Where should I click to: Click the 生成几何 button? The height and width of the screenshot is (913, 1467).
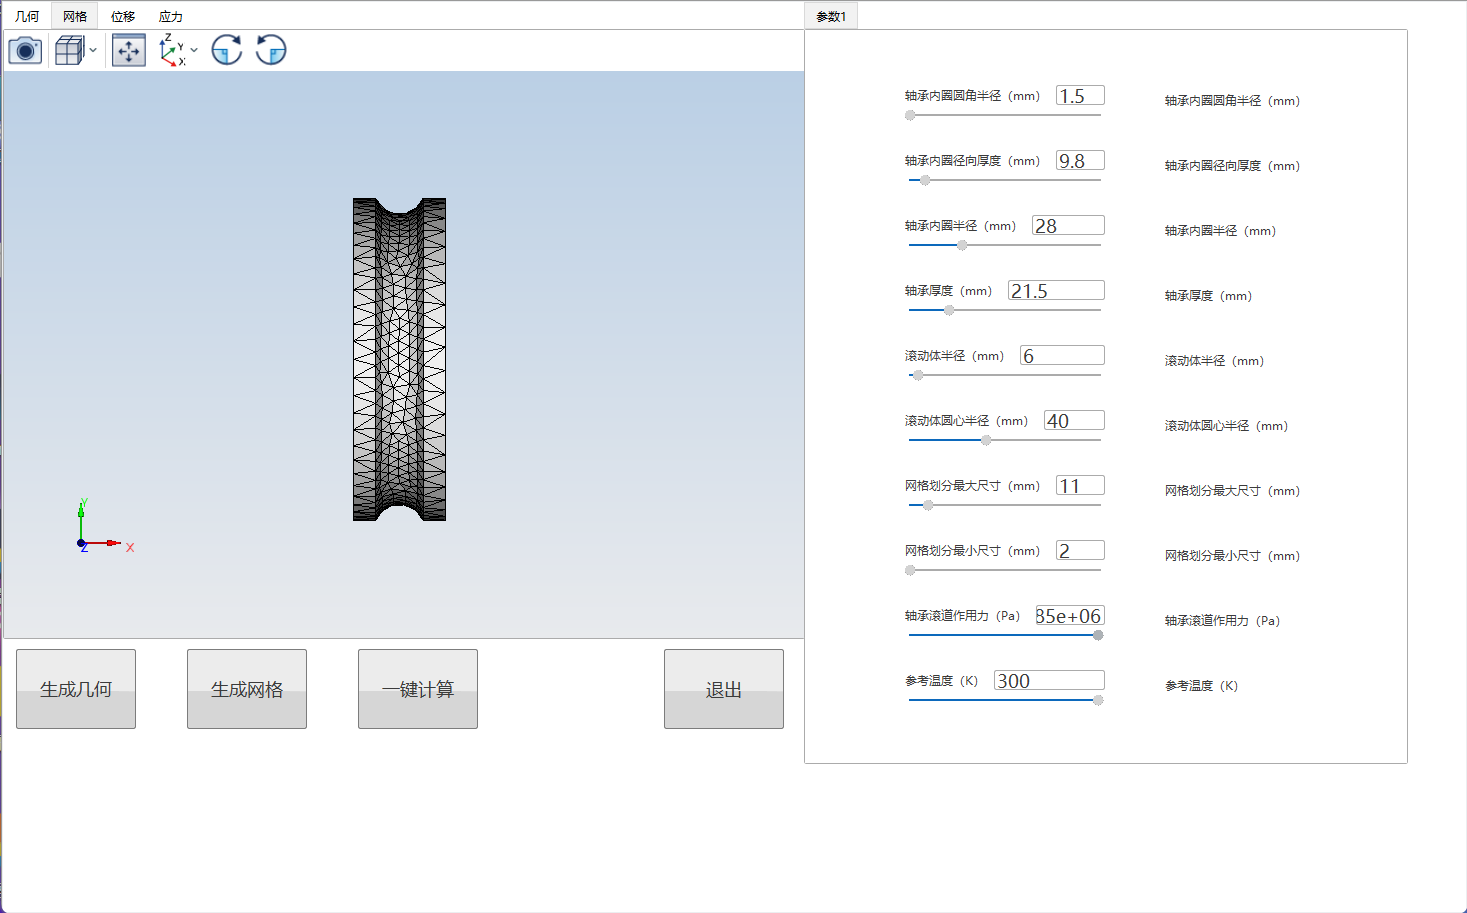pos(76,689)
